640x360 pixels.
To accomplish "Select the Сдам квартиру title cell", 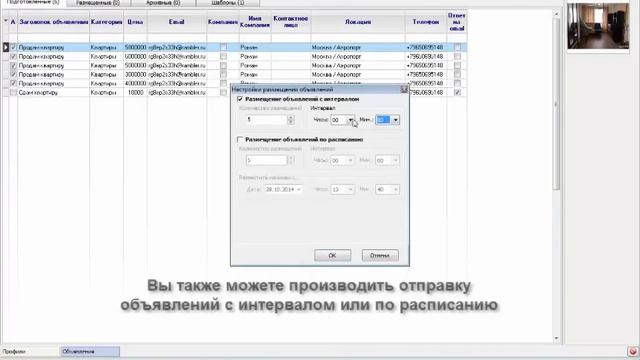I will click(53, 93).
